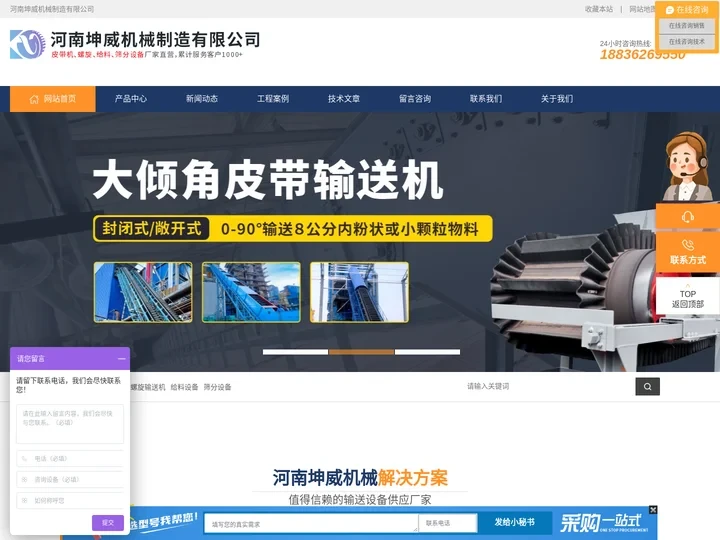Click the 联系方式 phone icon button
The width and height of the screenshot is (720, 540).
(687, 253)
